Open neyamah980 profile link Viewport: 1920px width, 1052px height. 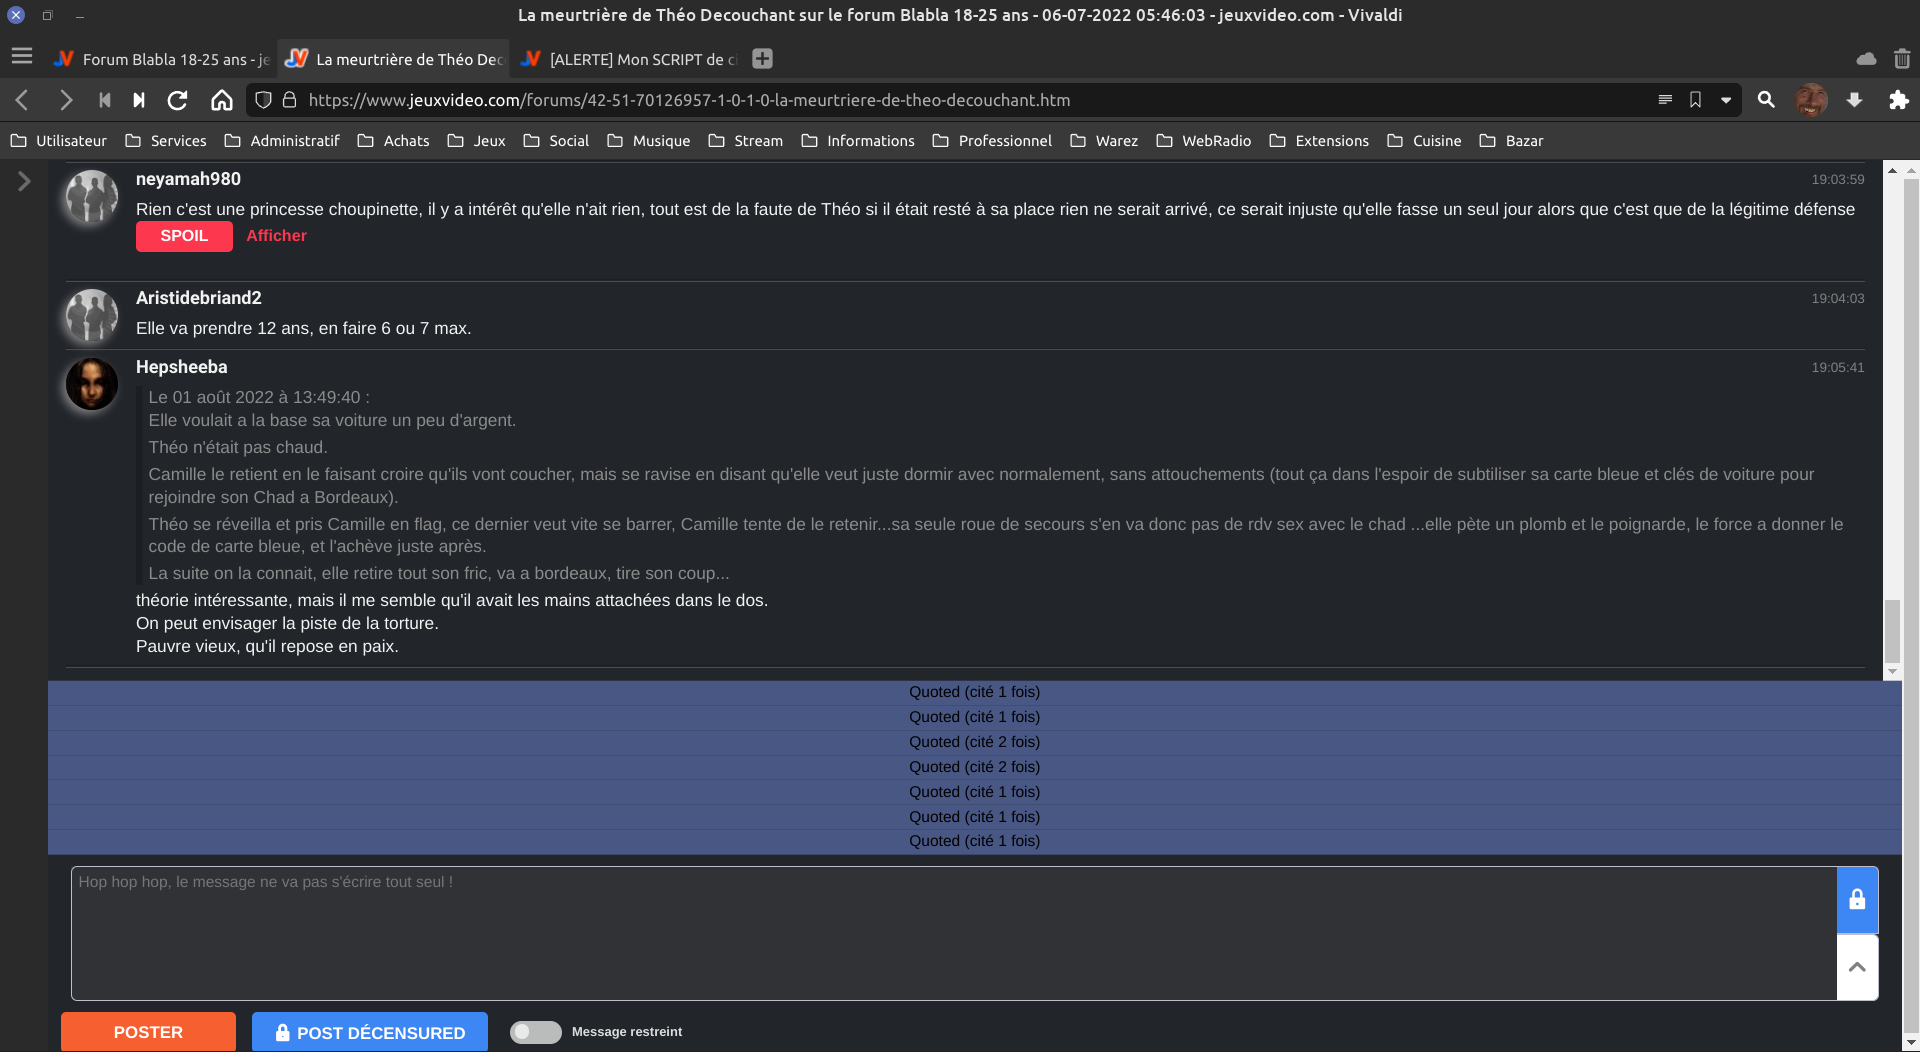click(188, 179)
